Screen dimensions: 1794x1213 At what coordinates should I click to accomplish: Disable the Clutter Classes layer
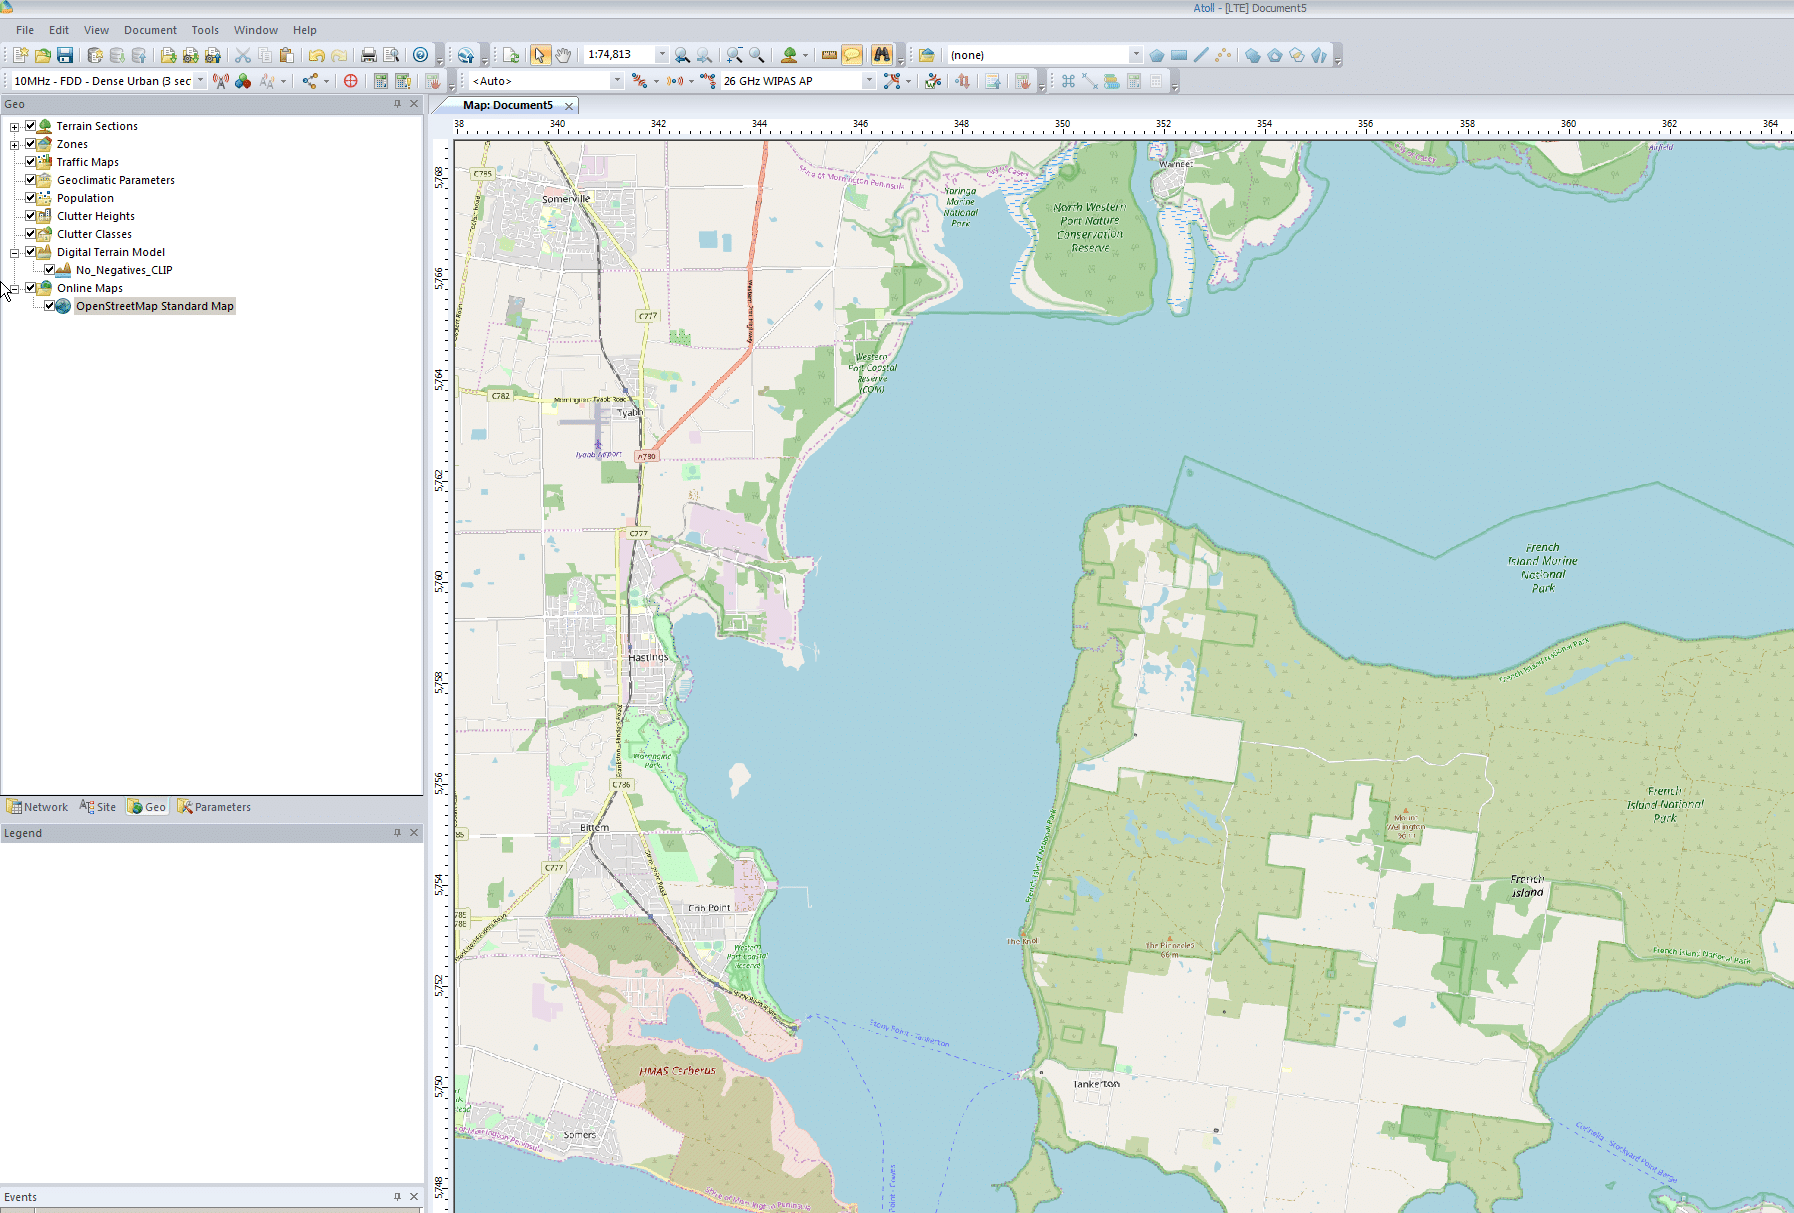(31, 233)
